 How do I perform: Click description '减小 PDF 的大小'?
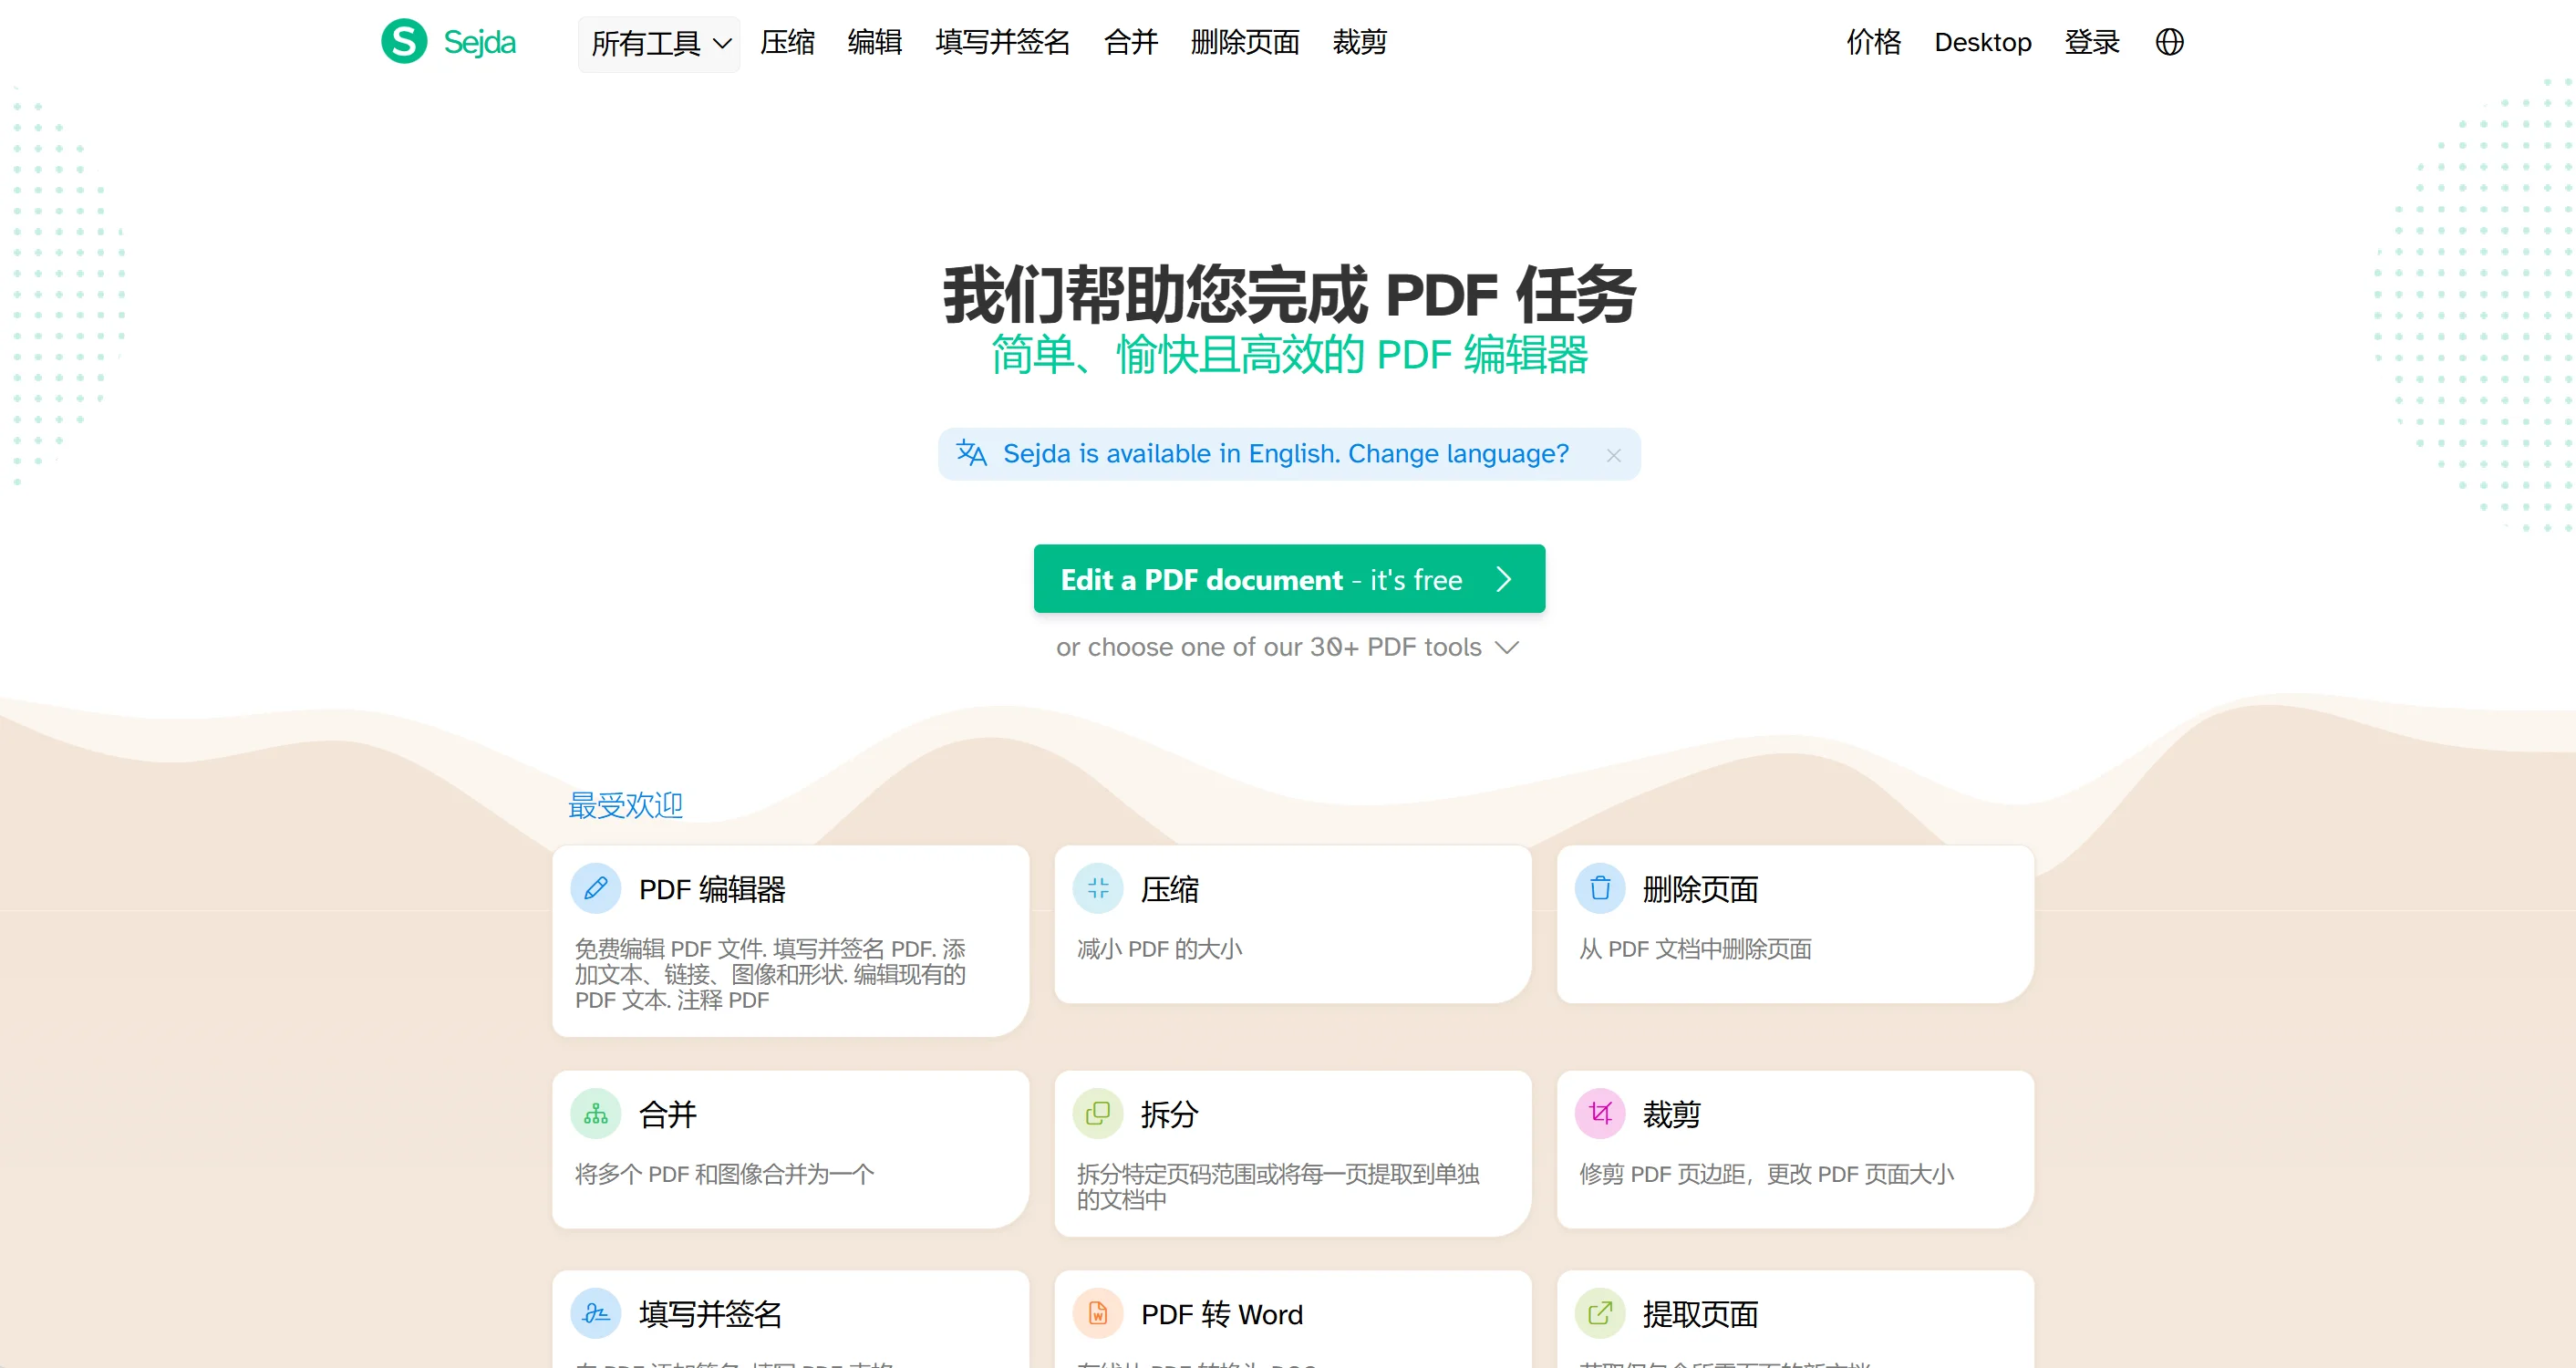tap(1159, 949)
